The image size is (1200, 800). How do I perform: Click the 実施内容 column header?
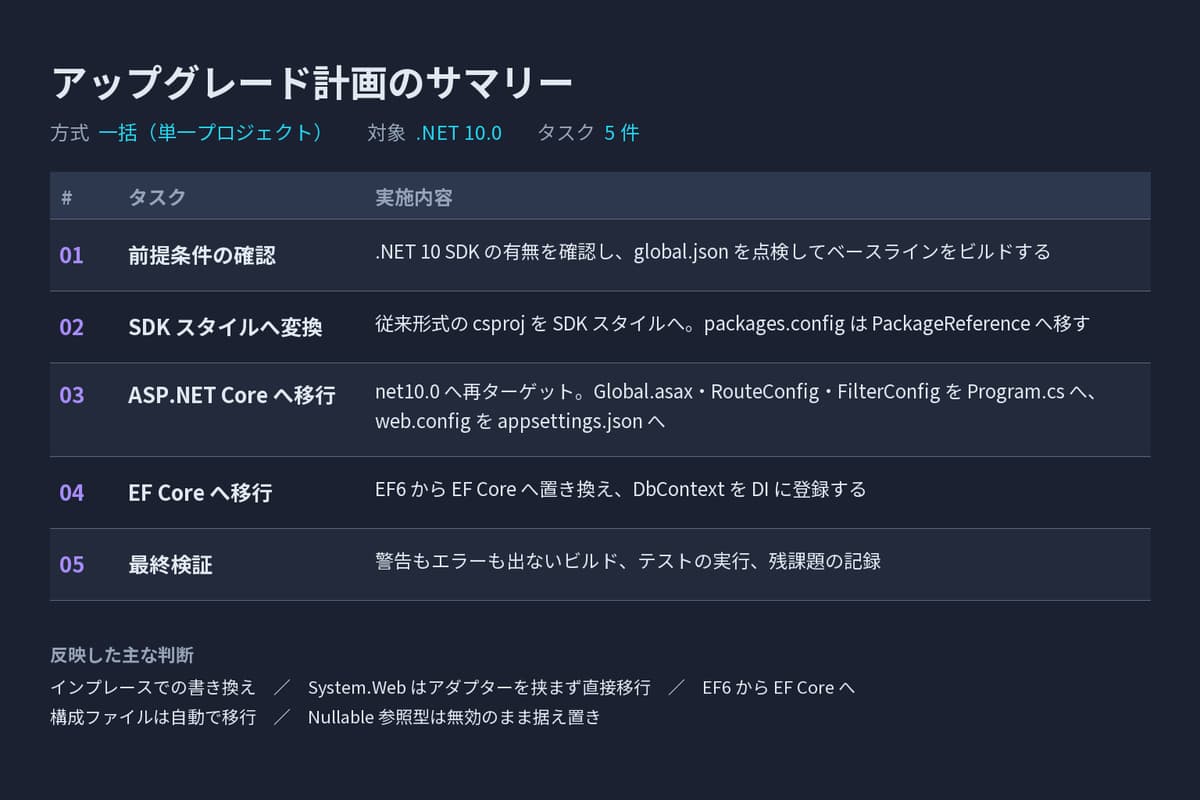pyautogui.click(x=414, y=198)
